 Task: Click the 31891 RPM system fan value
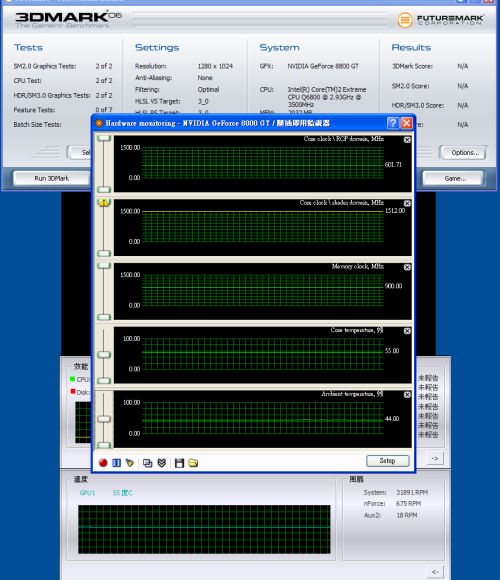click(x=412, y=492)
